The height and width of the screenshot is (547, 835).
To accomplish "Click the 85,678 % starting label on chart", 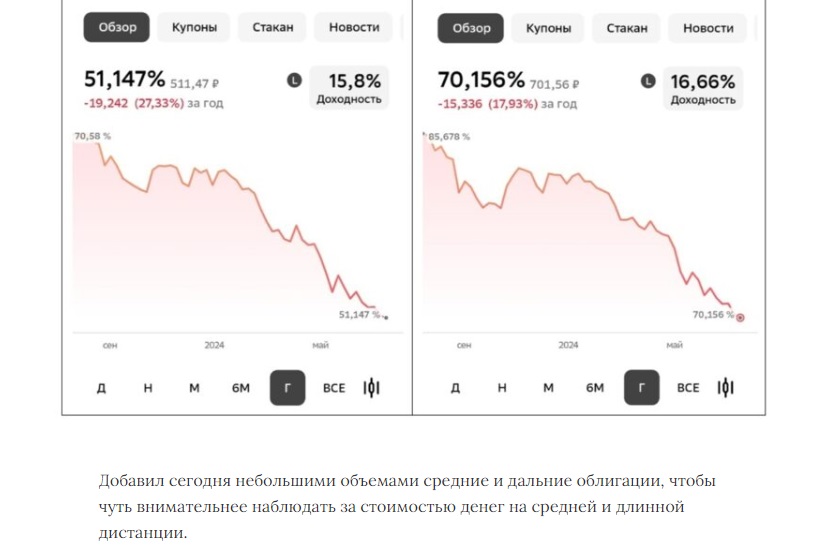I will tap(449, 136).
